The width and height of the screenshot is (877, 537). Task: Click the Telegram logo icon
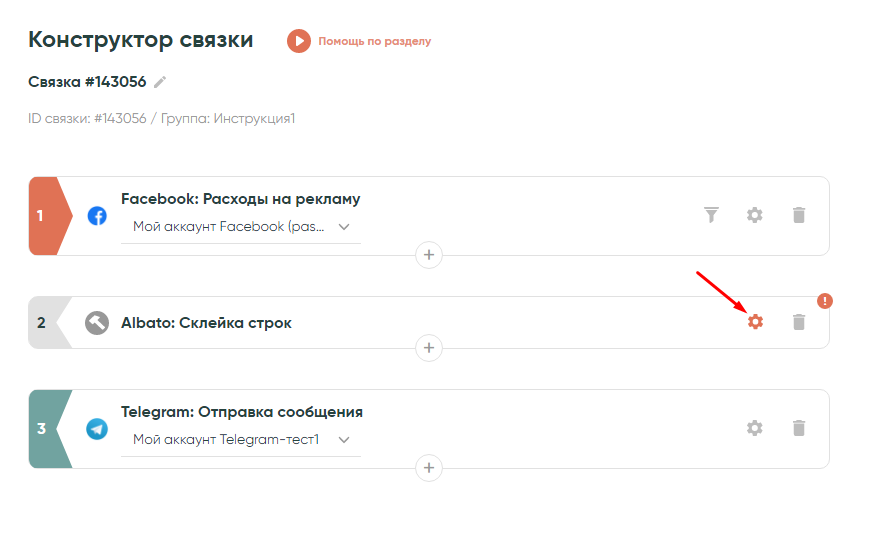[x=97, y=428]
